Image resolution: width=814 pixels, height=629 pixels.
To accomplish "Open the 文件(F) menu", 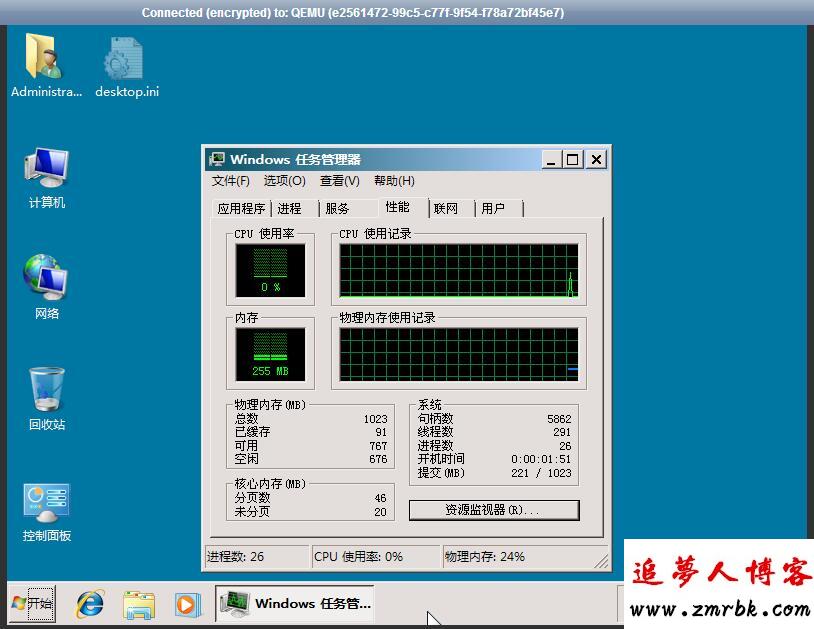I will [x=230, y=181].
